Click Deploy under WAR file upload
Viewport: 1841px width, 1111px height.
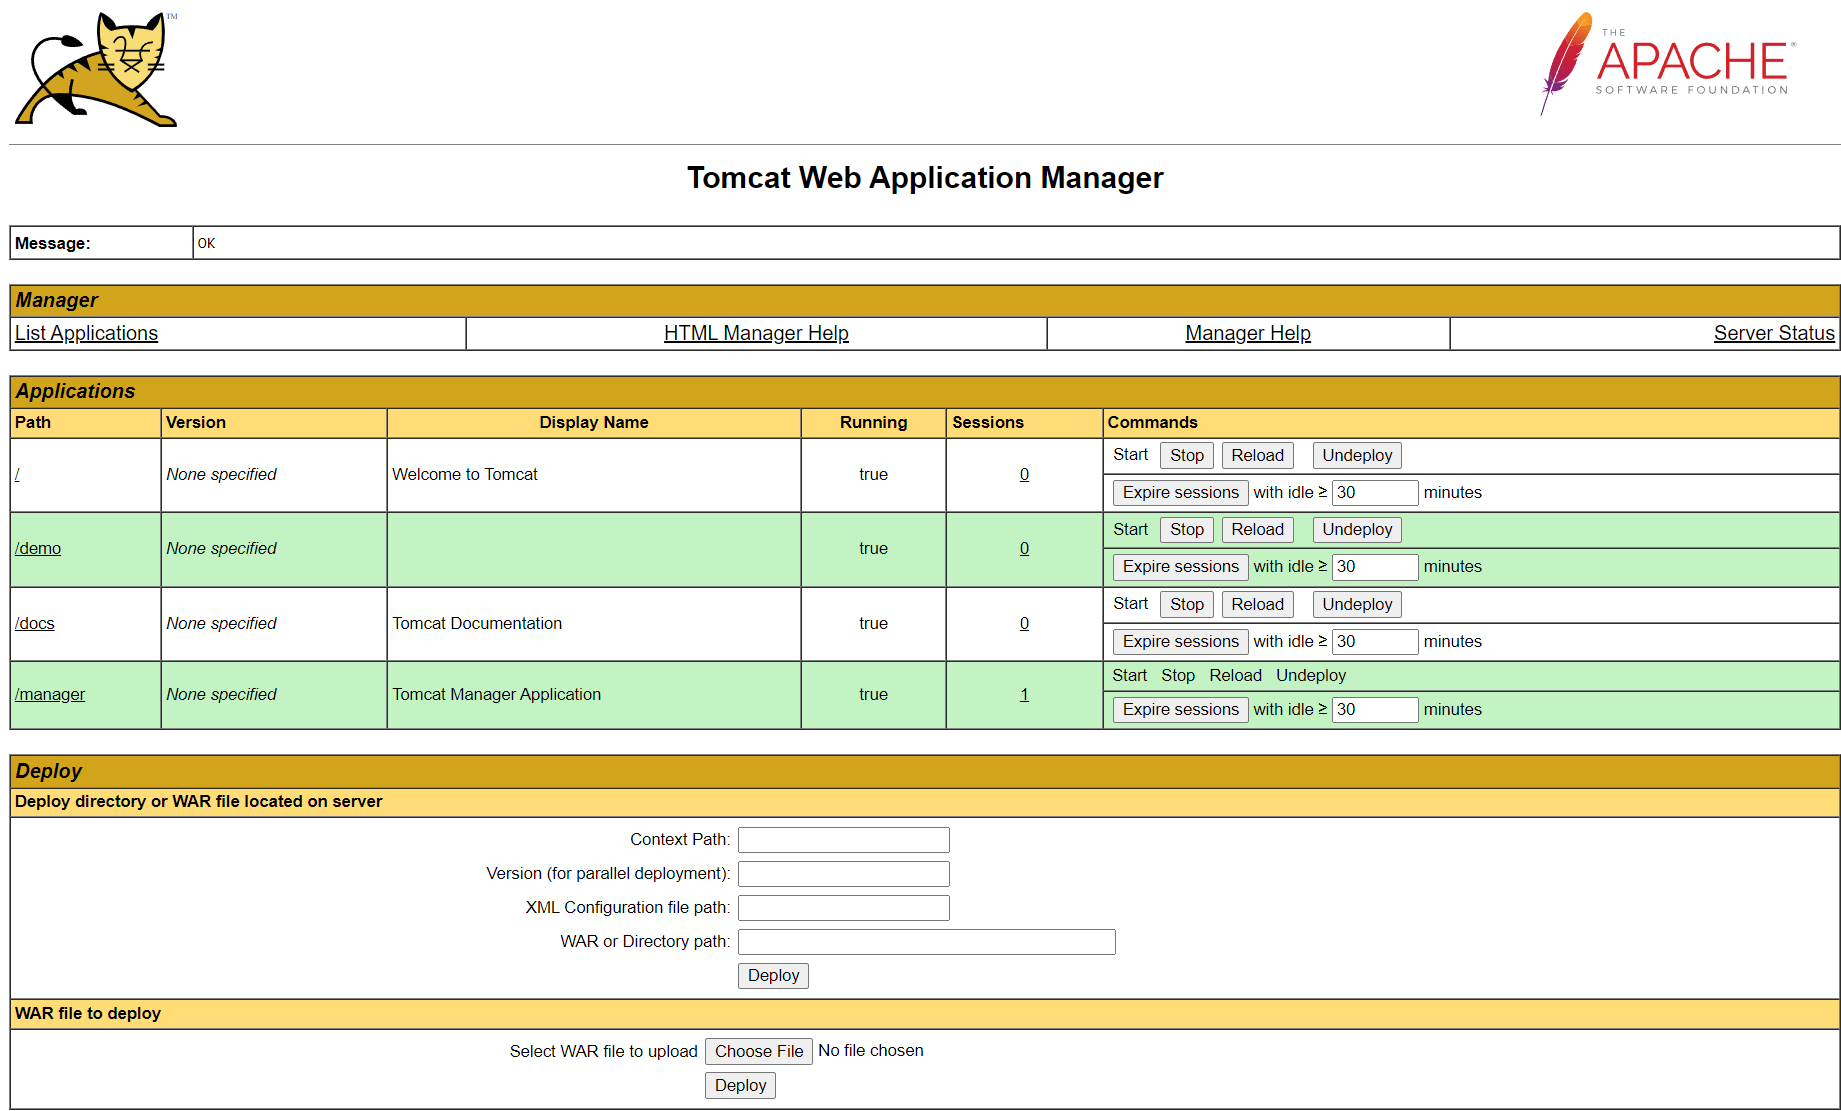[x=740, y=1085]
